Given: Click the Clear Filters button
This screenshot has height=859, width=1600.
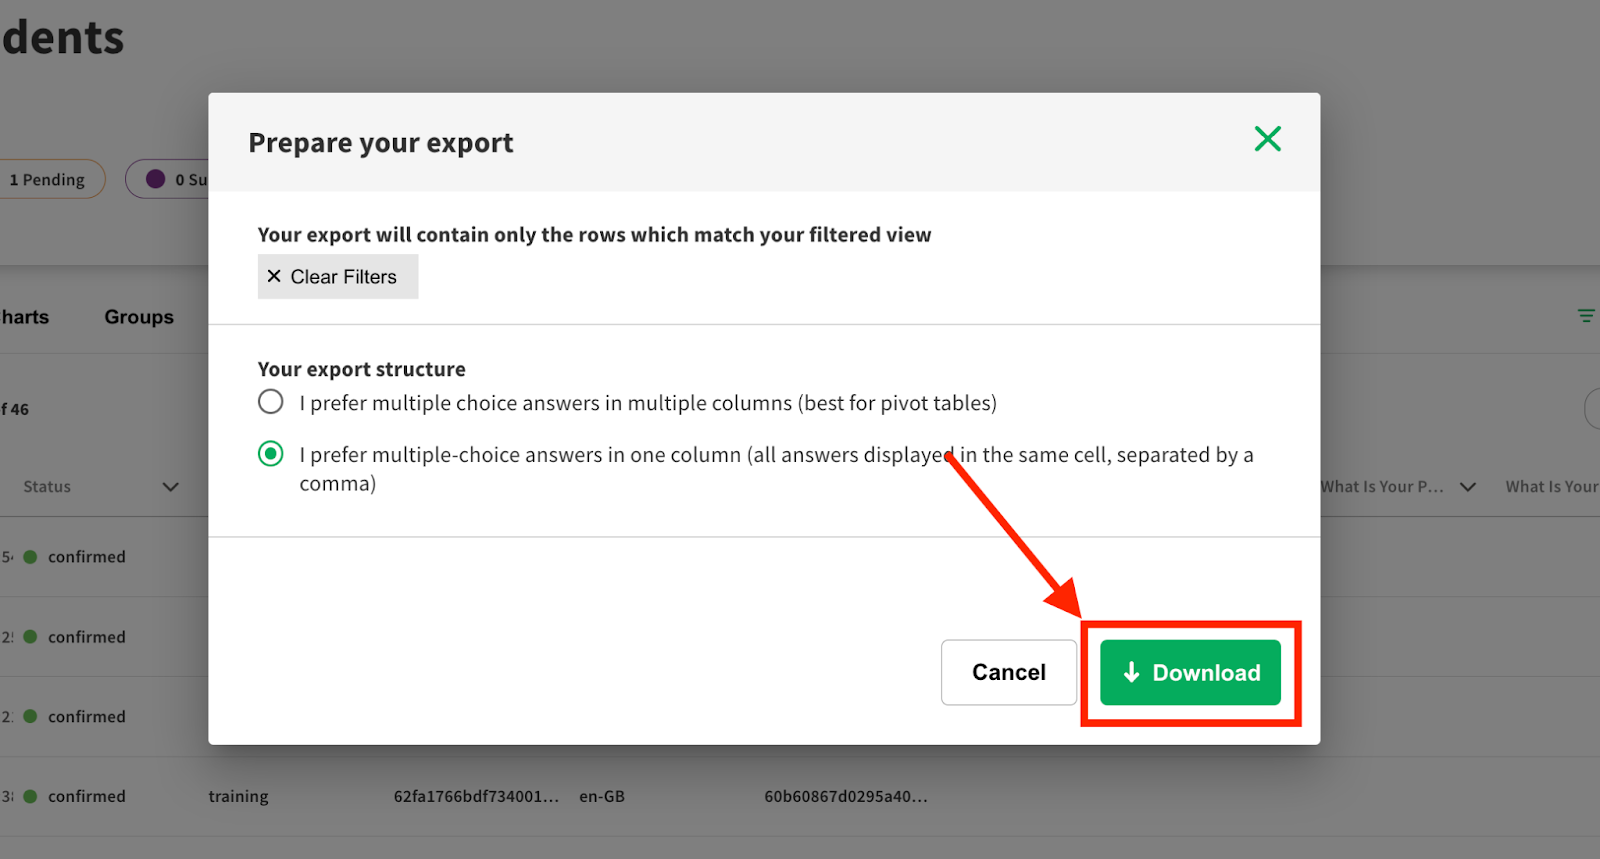Looking at the screenshot, I should 338,277.
